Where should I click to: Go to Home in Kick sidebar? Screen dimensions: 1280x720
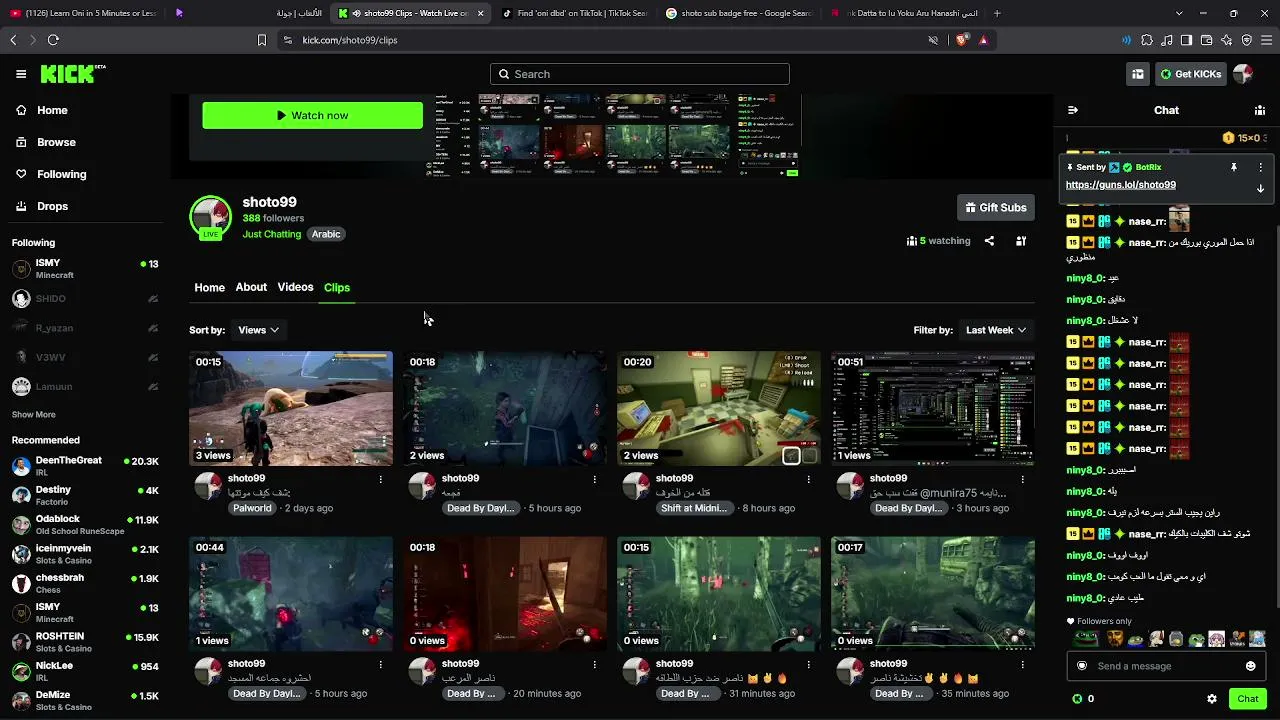(52, 110)
